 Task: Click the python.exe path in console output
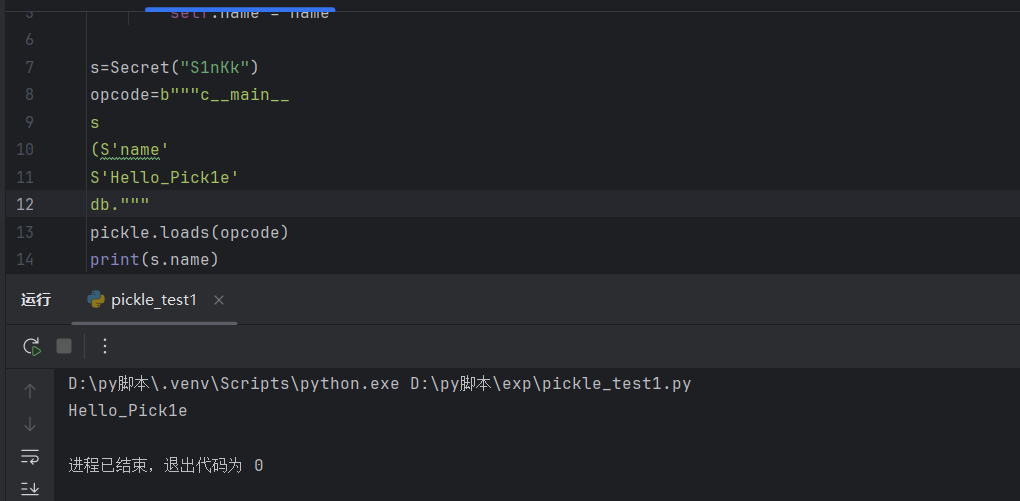pyautogui.click(x=234, y=384)
